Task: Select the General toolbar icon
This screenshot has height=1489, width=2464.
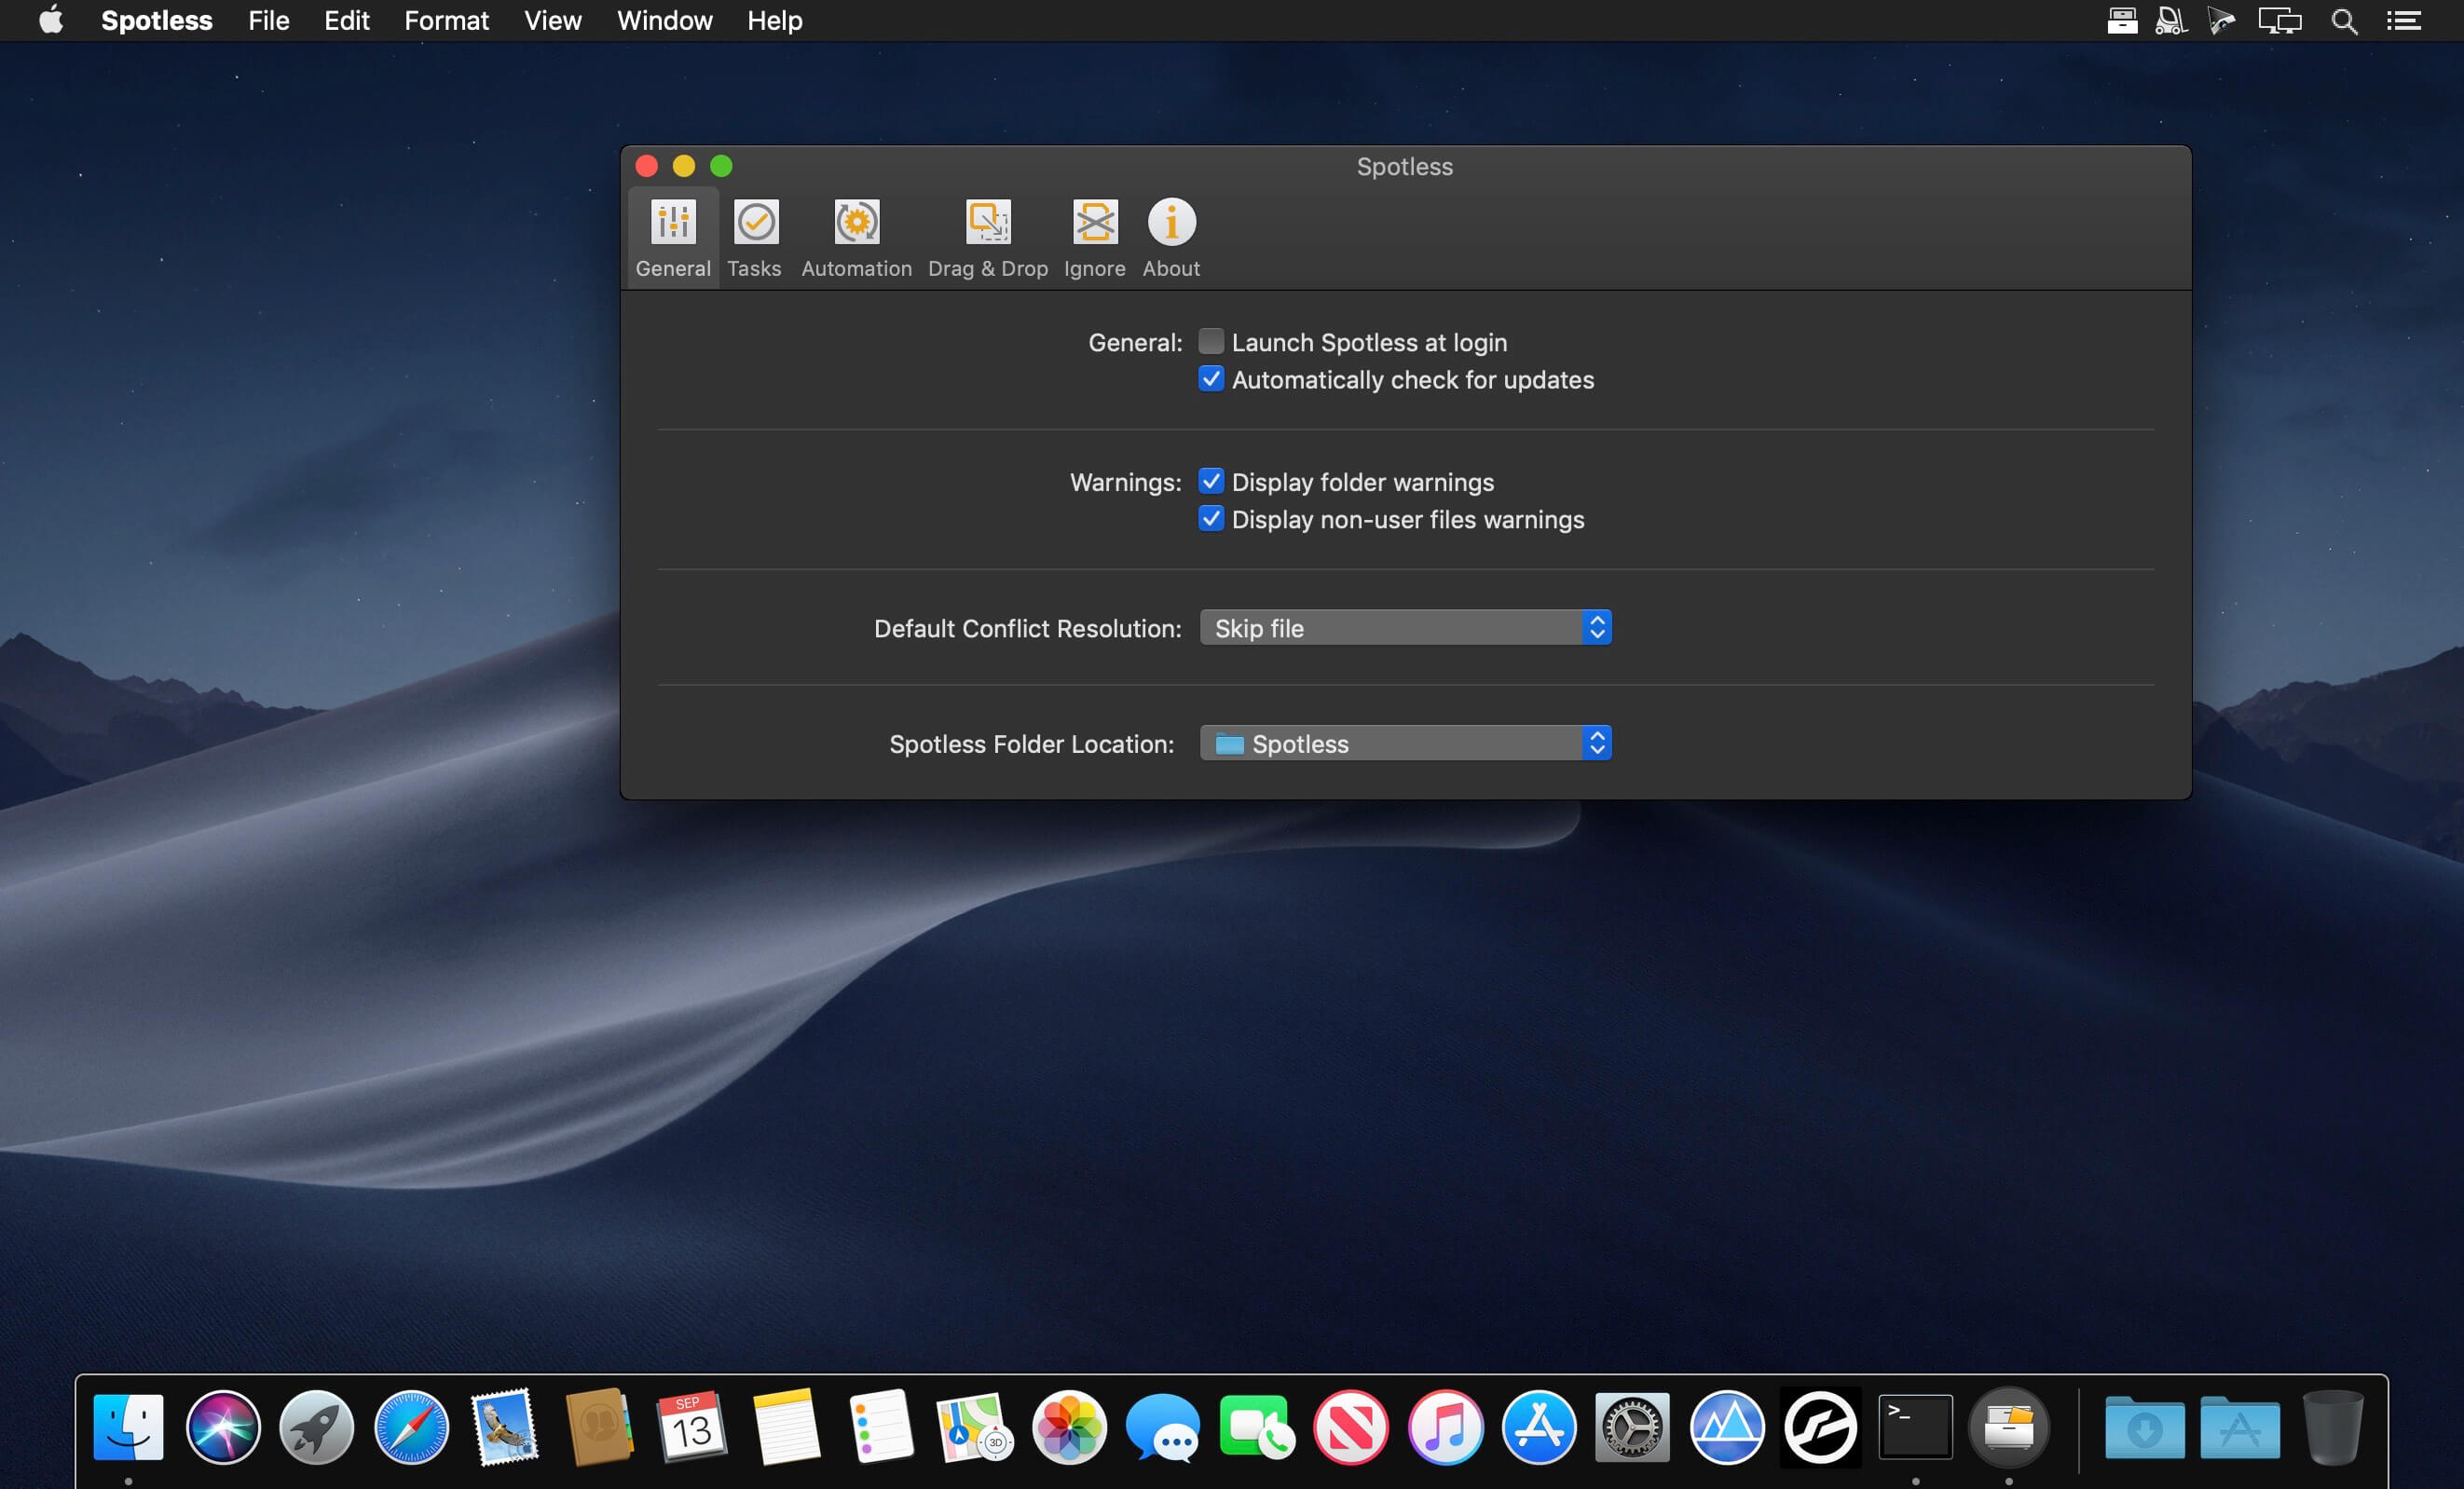Action: click(x=673, y=238)
